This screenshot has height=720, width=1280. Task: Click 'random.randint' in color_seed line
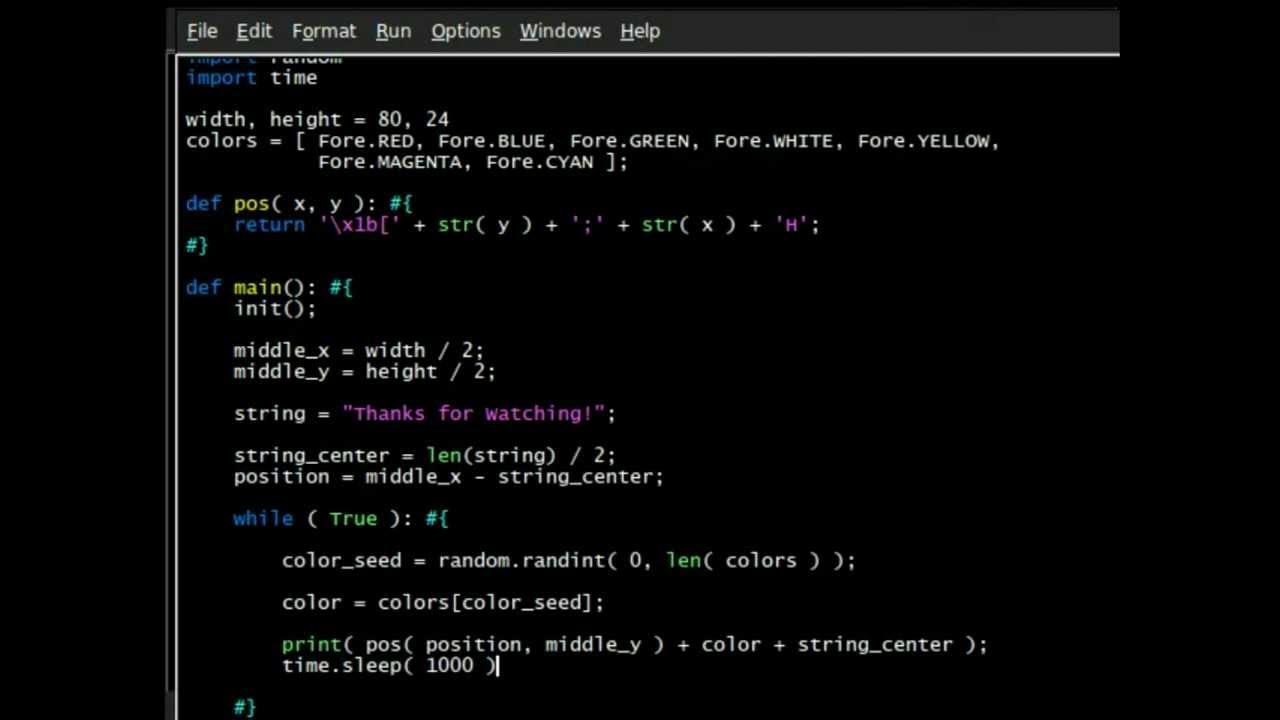tap(521, 561)
